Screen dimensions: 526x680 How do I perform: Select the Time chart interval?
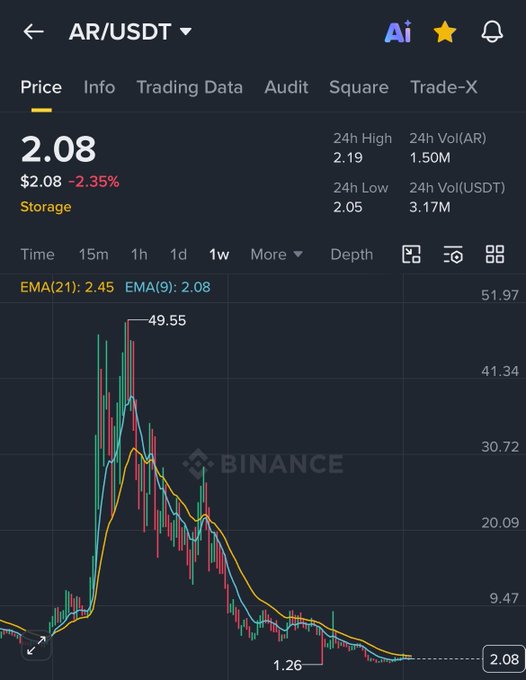click(37, 254)
